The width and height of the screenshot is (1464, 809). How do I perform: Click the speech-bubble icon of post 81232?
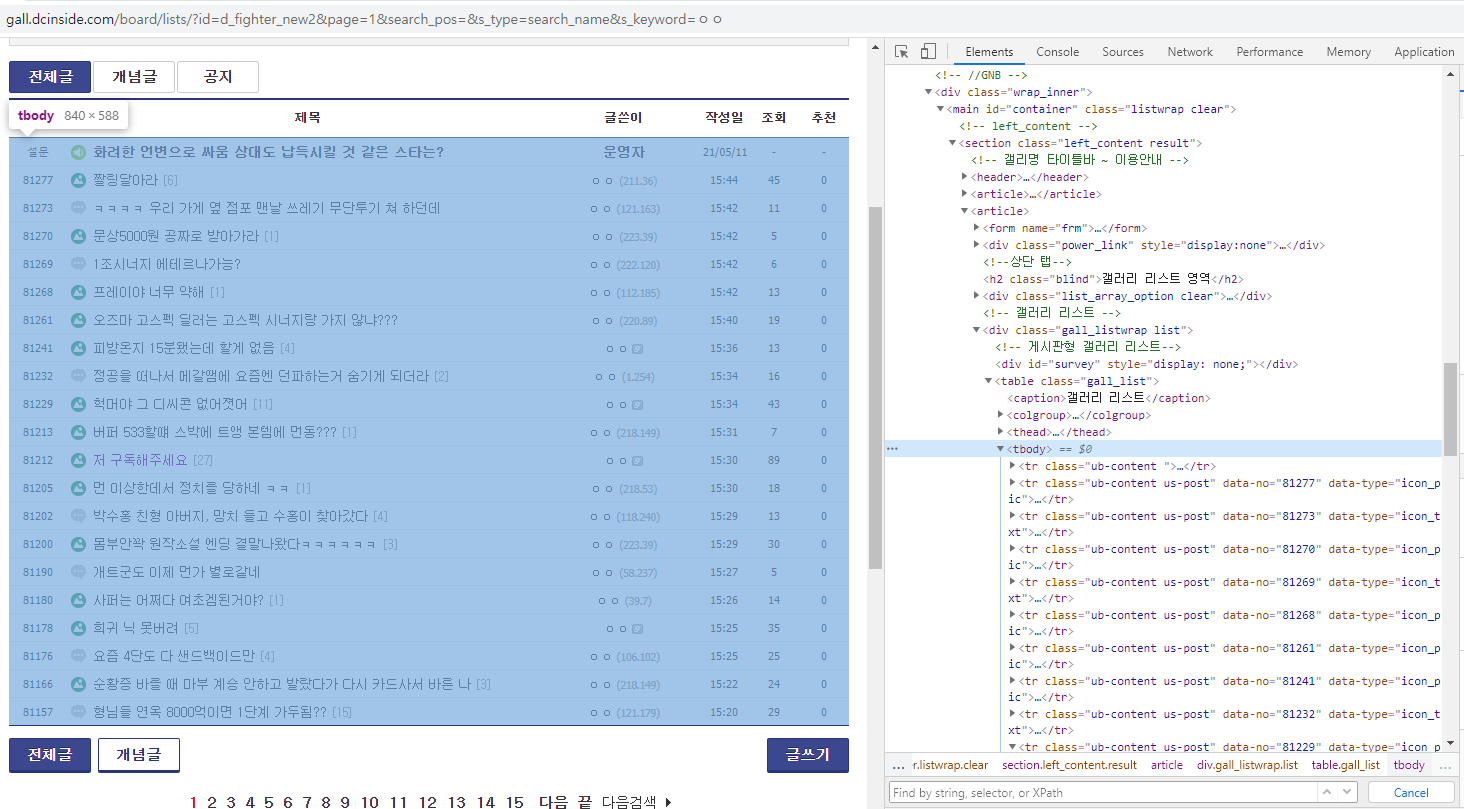point(78,376)
